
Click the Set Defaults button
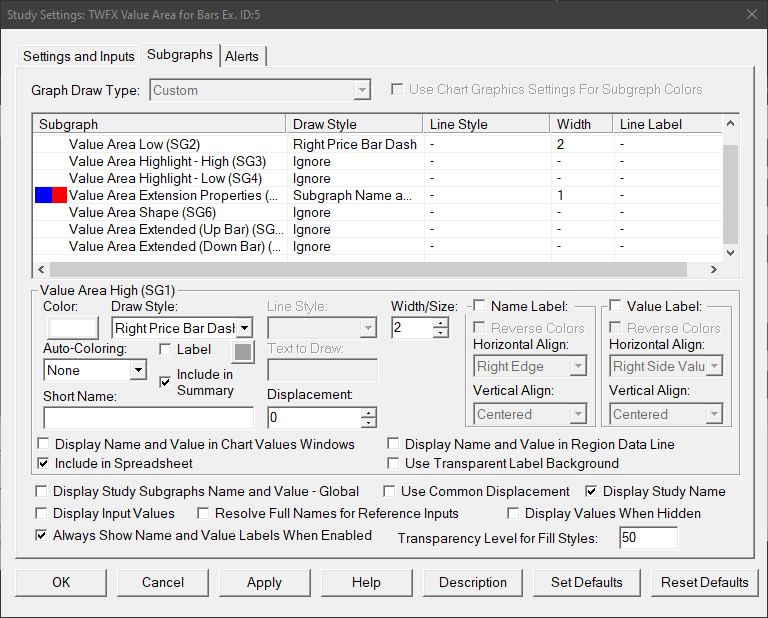[x=587, y=582]
